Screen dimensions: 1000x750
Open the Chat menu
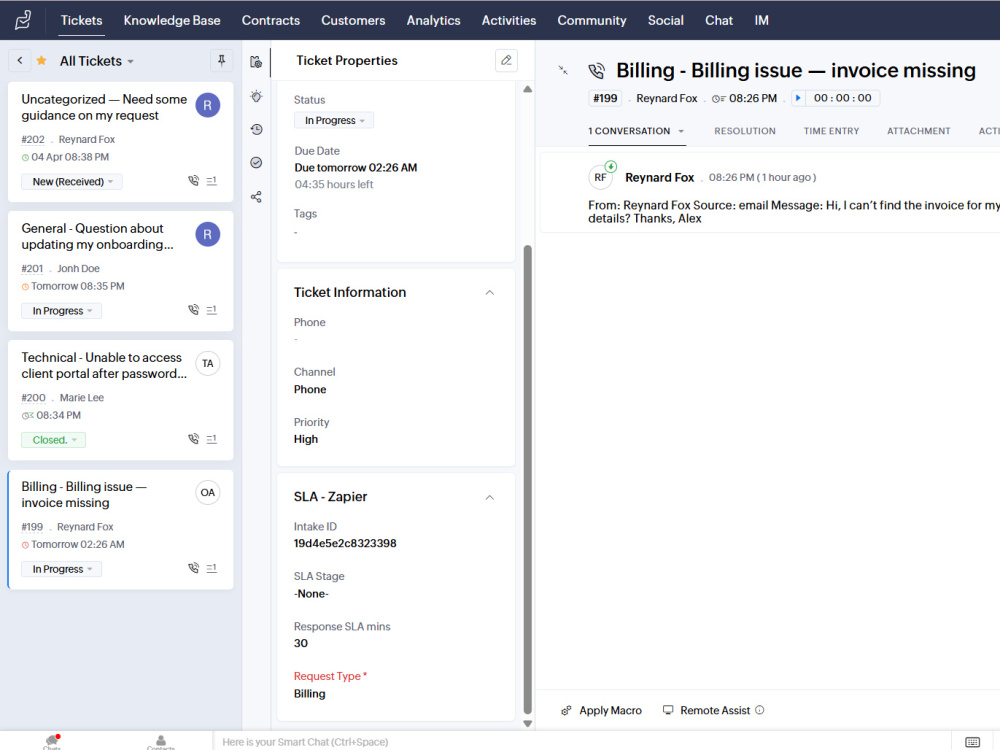[x=719, y=20]
